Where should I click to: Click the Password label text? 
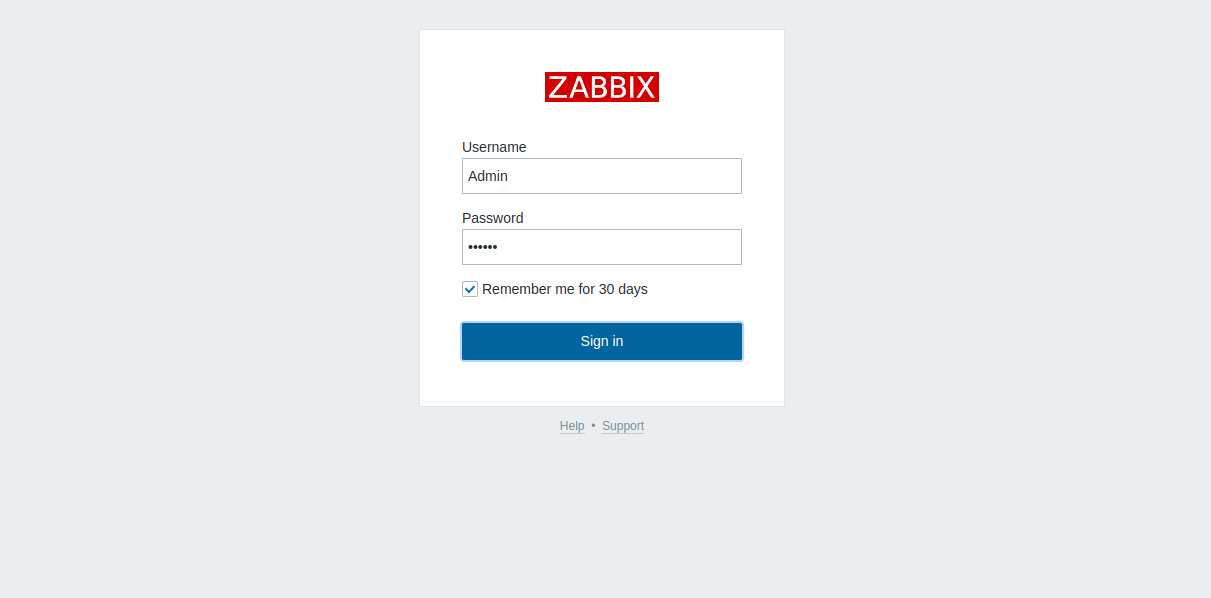pyautogui.click(x=493, y=218)
